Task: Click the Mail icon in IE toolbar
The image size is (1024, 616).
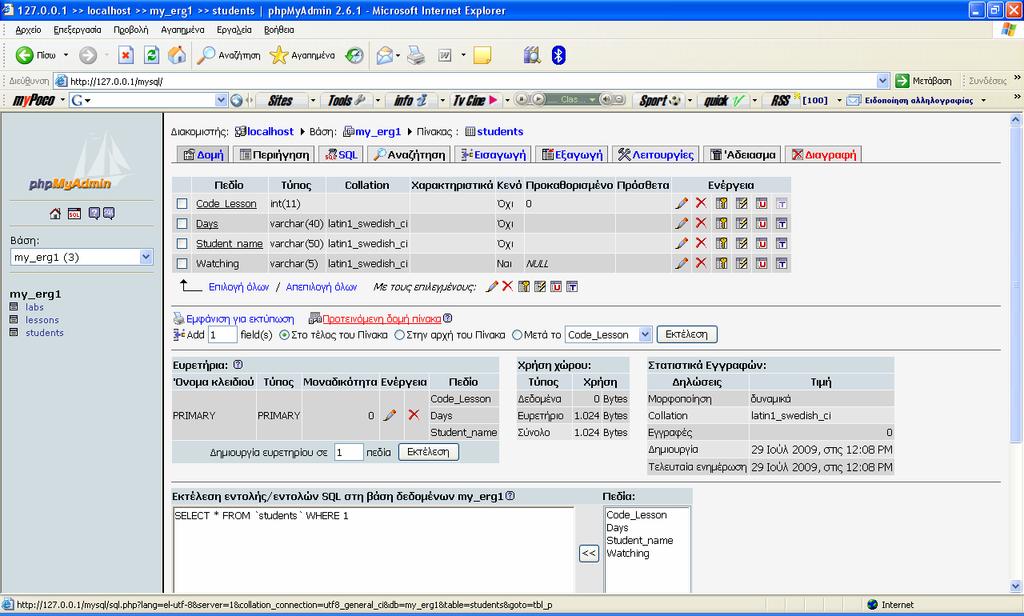Action: (x=385, y=56)
